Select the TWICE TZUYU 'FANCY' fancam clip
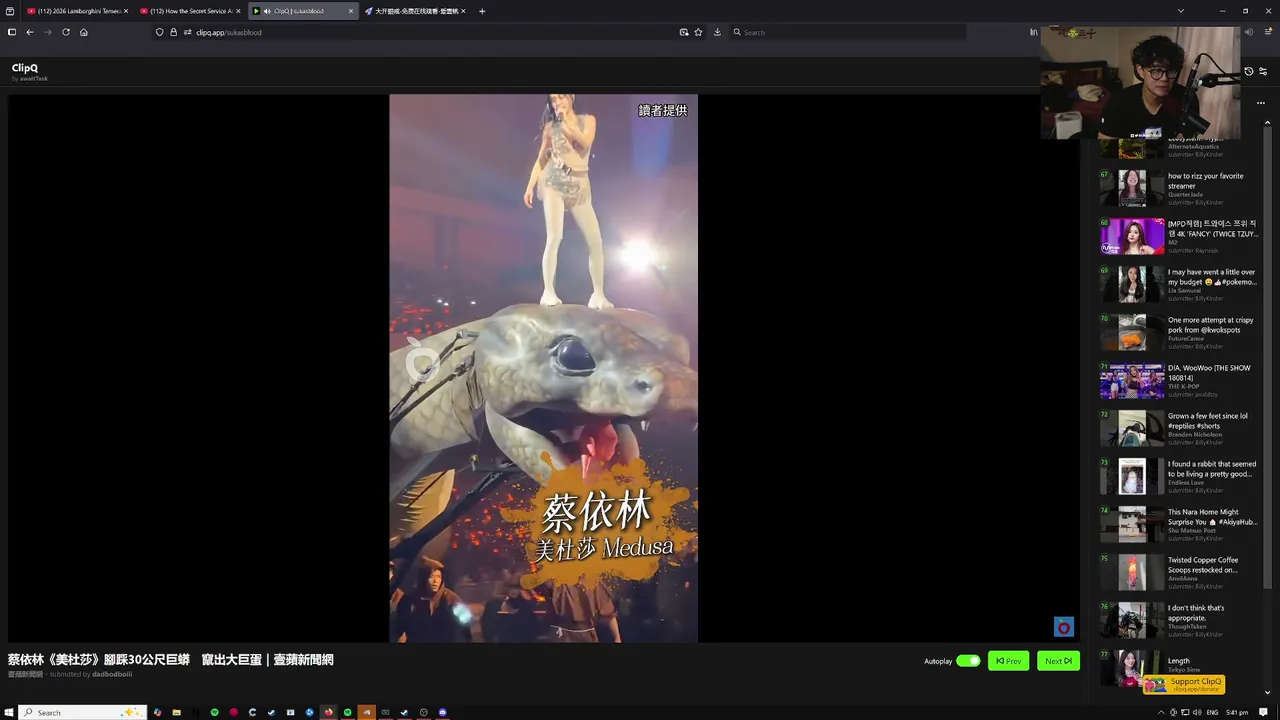Viewport: 1280px width, 720px height. (x=1180, y=236)
